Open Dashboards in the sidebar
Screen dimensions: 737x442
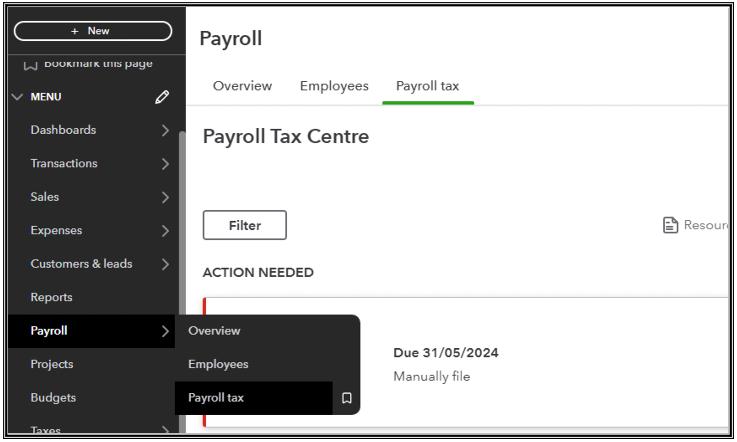click(63, 130)
